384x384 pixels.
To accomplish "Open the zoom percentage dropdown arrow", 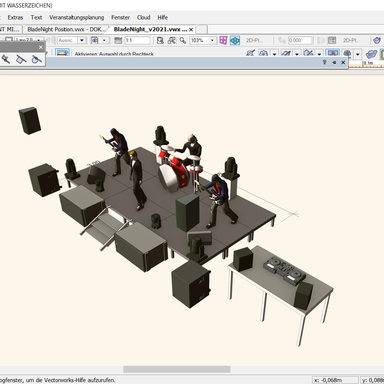I will [x=212, y=40].
